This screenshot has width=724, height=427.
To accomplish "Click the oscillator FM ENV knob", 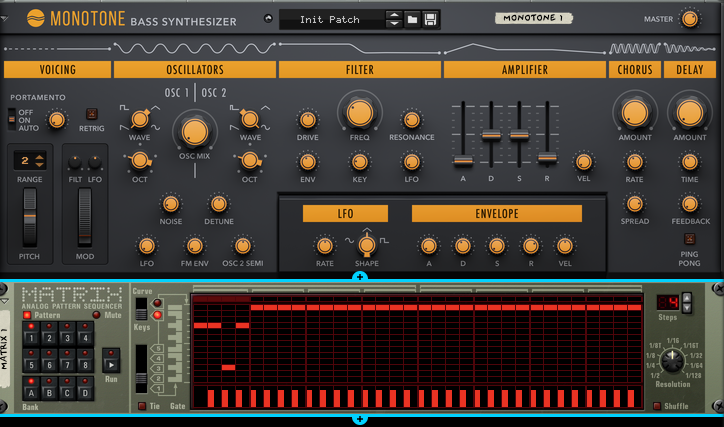I will pos(195,246).
